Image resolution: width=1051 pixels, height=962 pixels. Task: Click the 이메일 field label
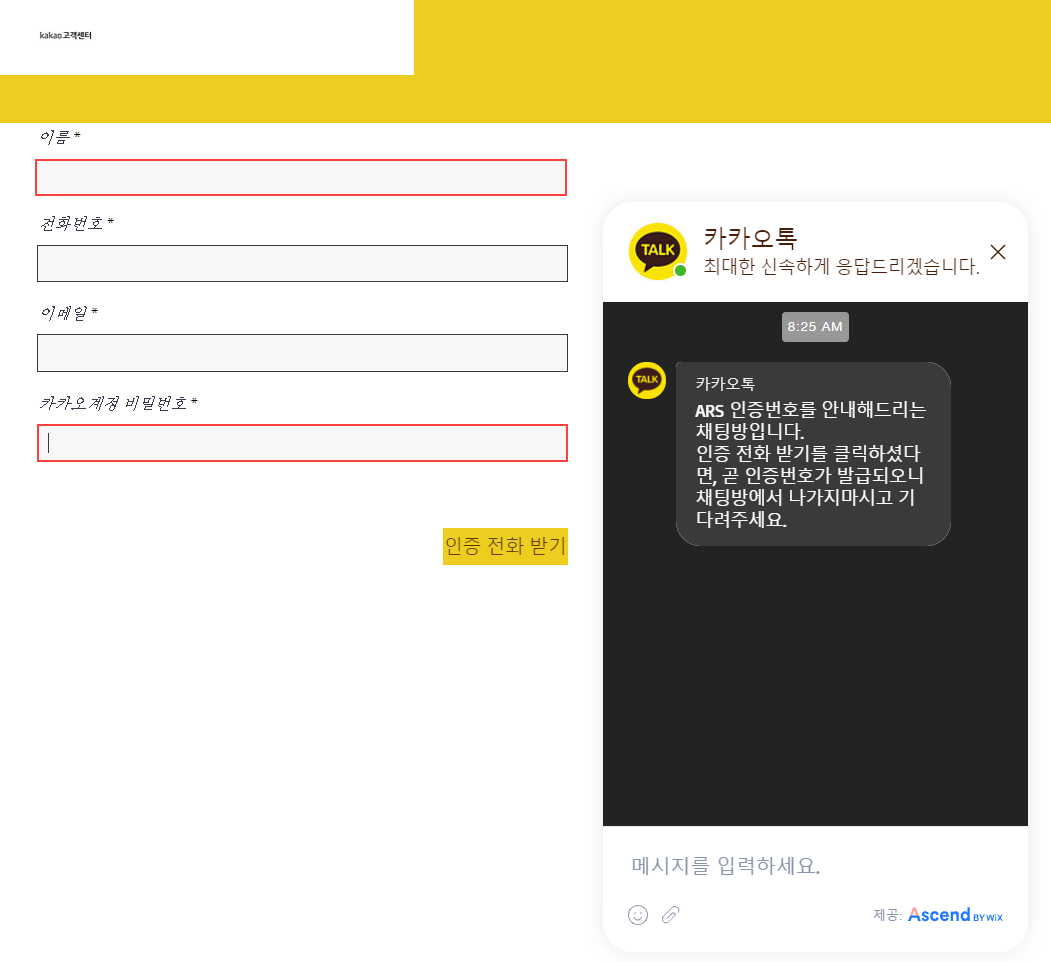(69, 312)
